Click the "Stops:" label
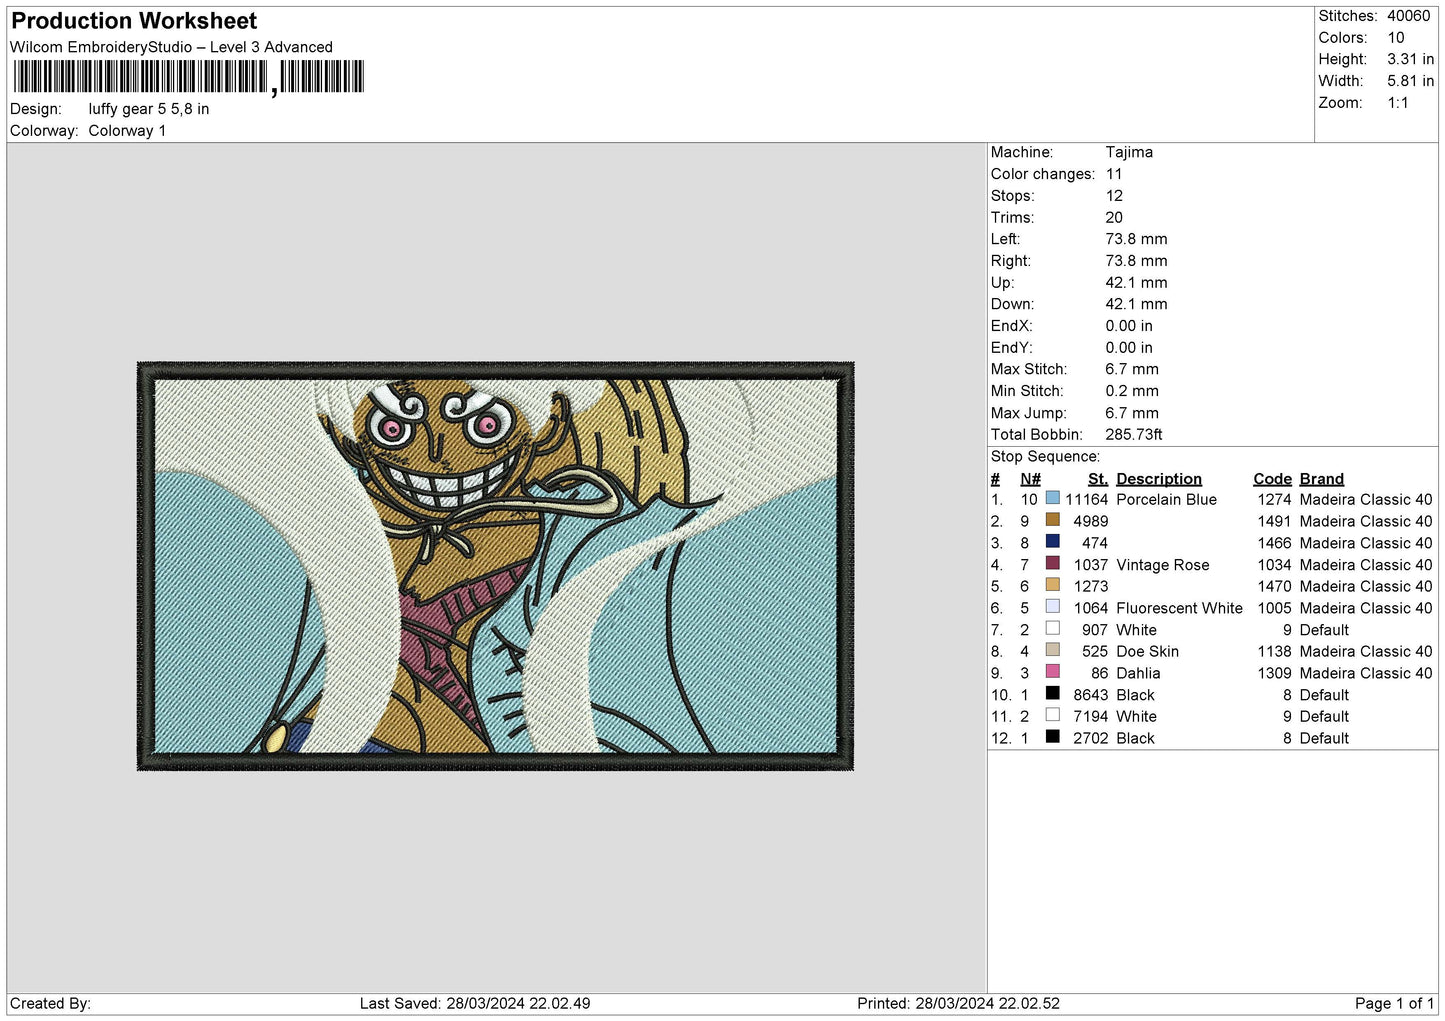Image resolution: width=1445 pixels, height=1021 pixels. click(1013, 196)
